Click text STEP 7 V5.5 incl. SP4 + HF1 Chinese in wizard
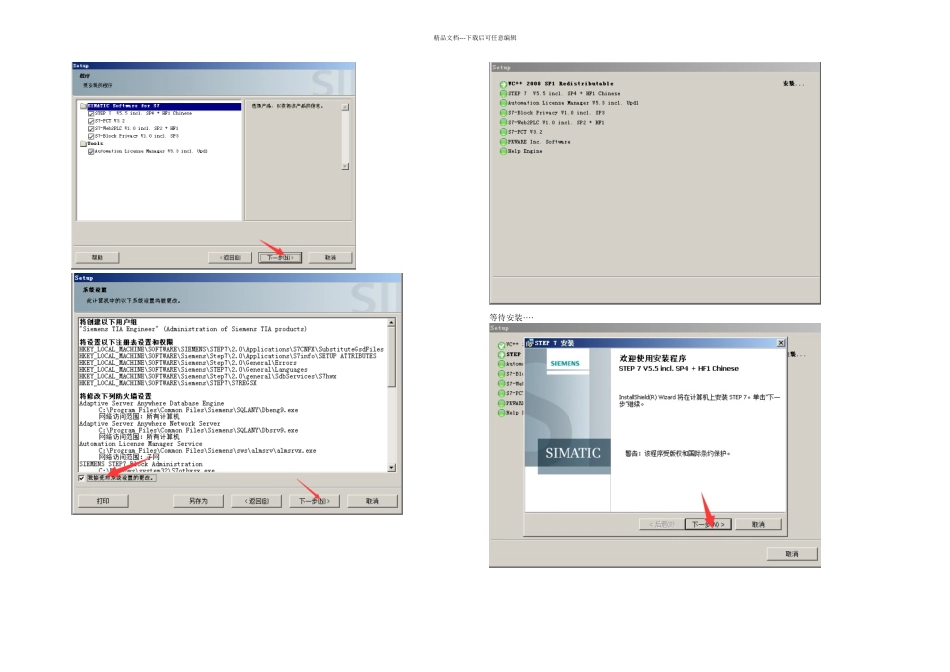This screenshot has width=950, height=672. (679, 368)
